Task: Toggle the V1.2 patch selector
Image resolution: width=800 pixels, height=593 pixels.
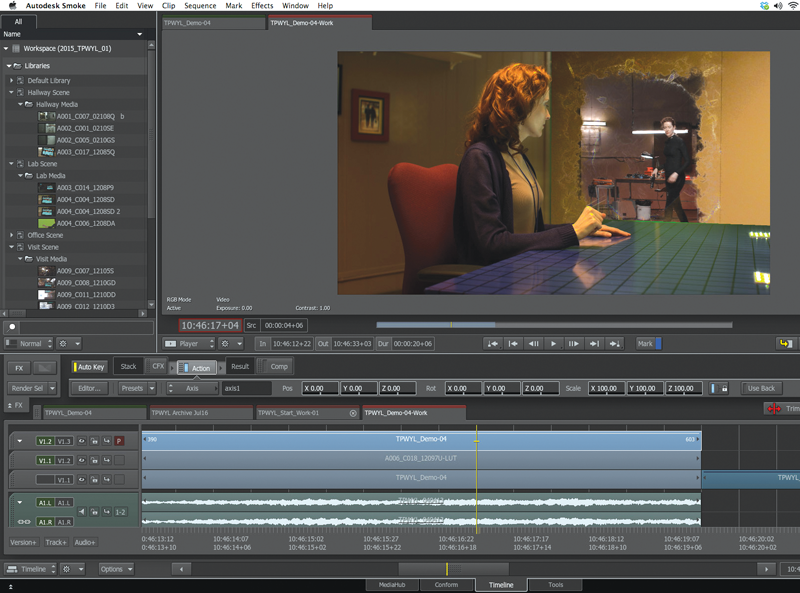Action: tap(45, 441)
